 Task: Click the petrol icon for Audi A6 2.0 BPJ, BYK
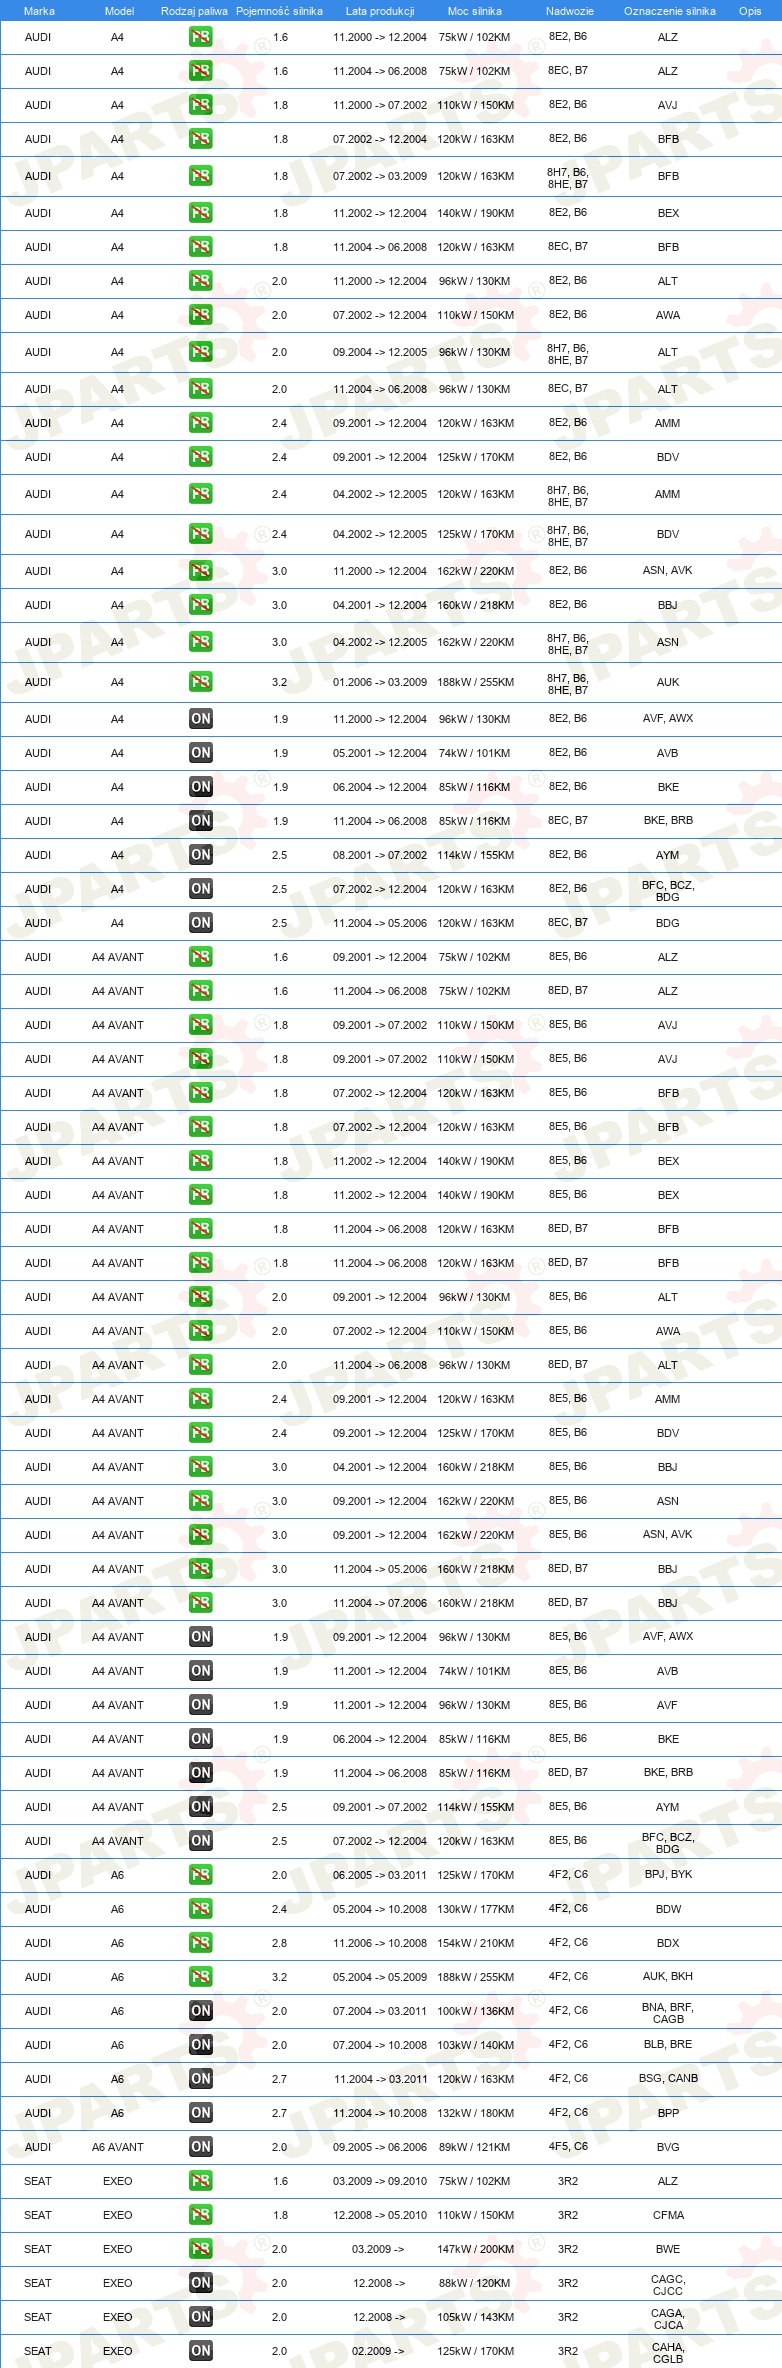click(x=201, y=1875)
